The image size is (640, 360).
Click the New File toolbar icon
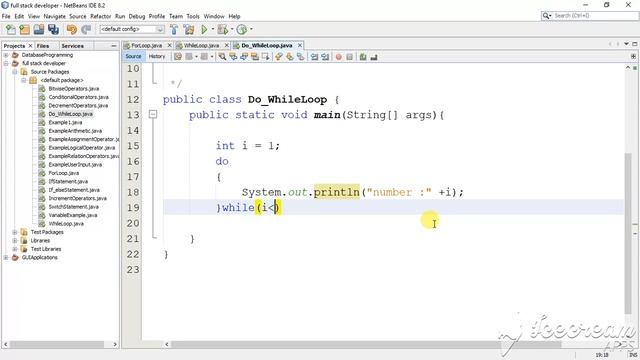pyautogui.click(x=11, y=29)
